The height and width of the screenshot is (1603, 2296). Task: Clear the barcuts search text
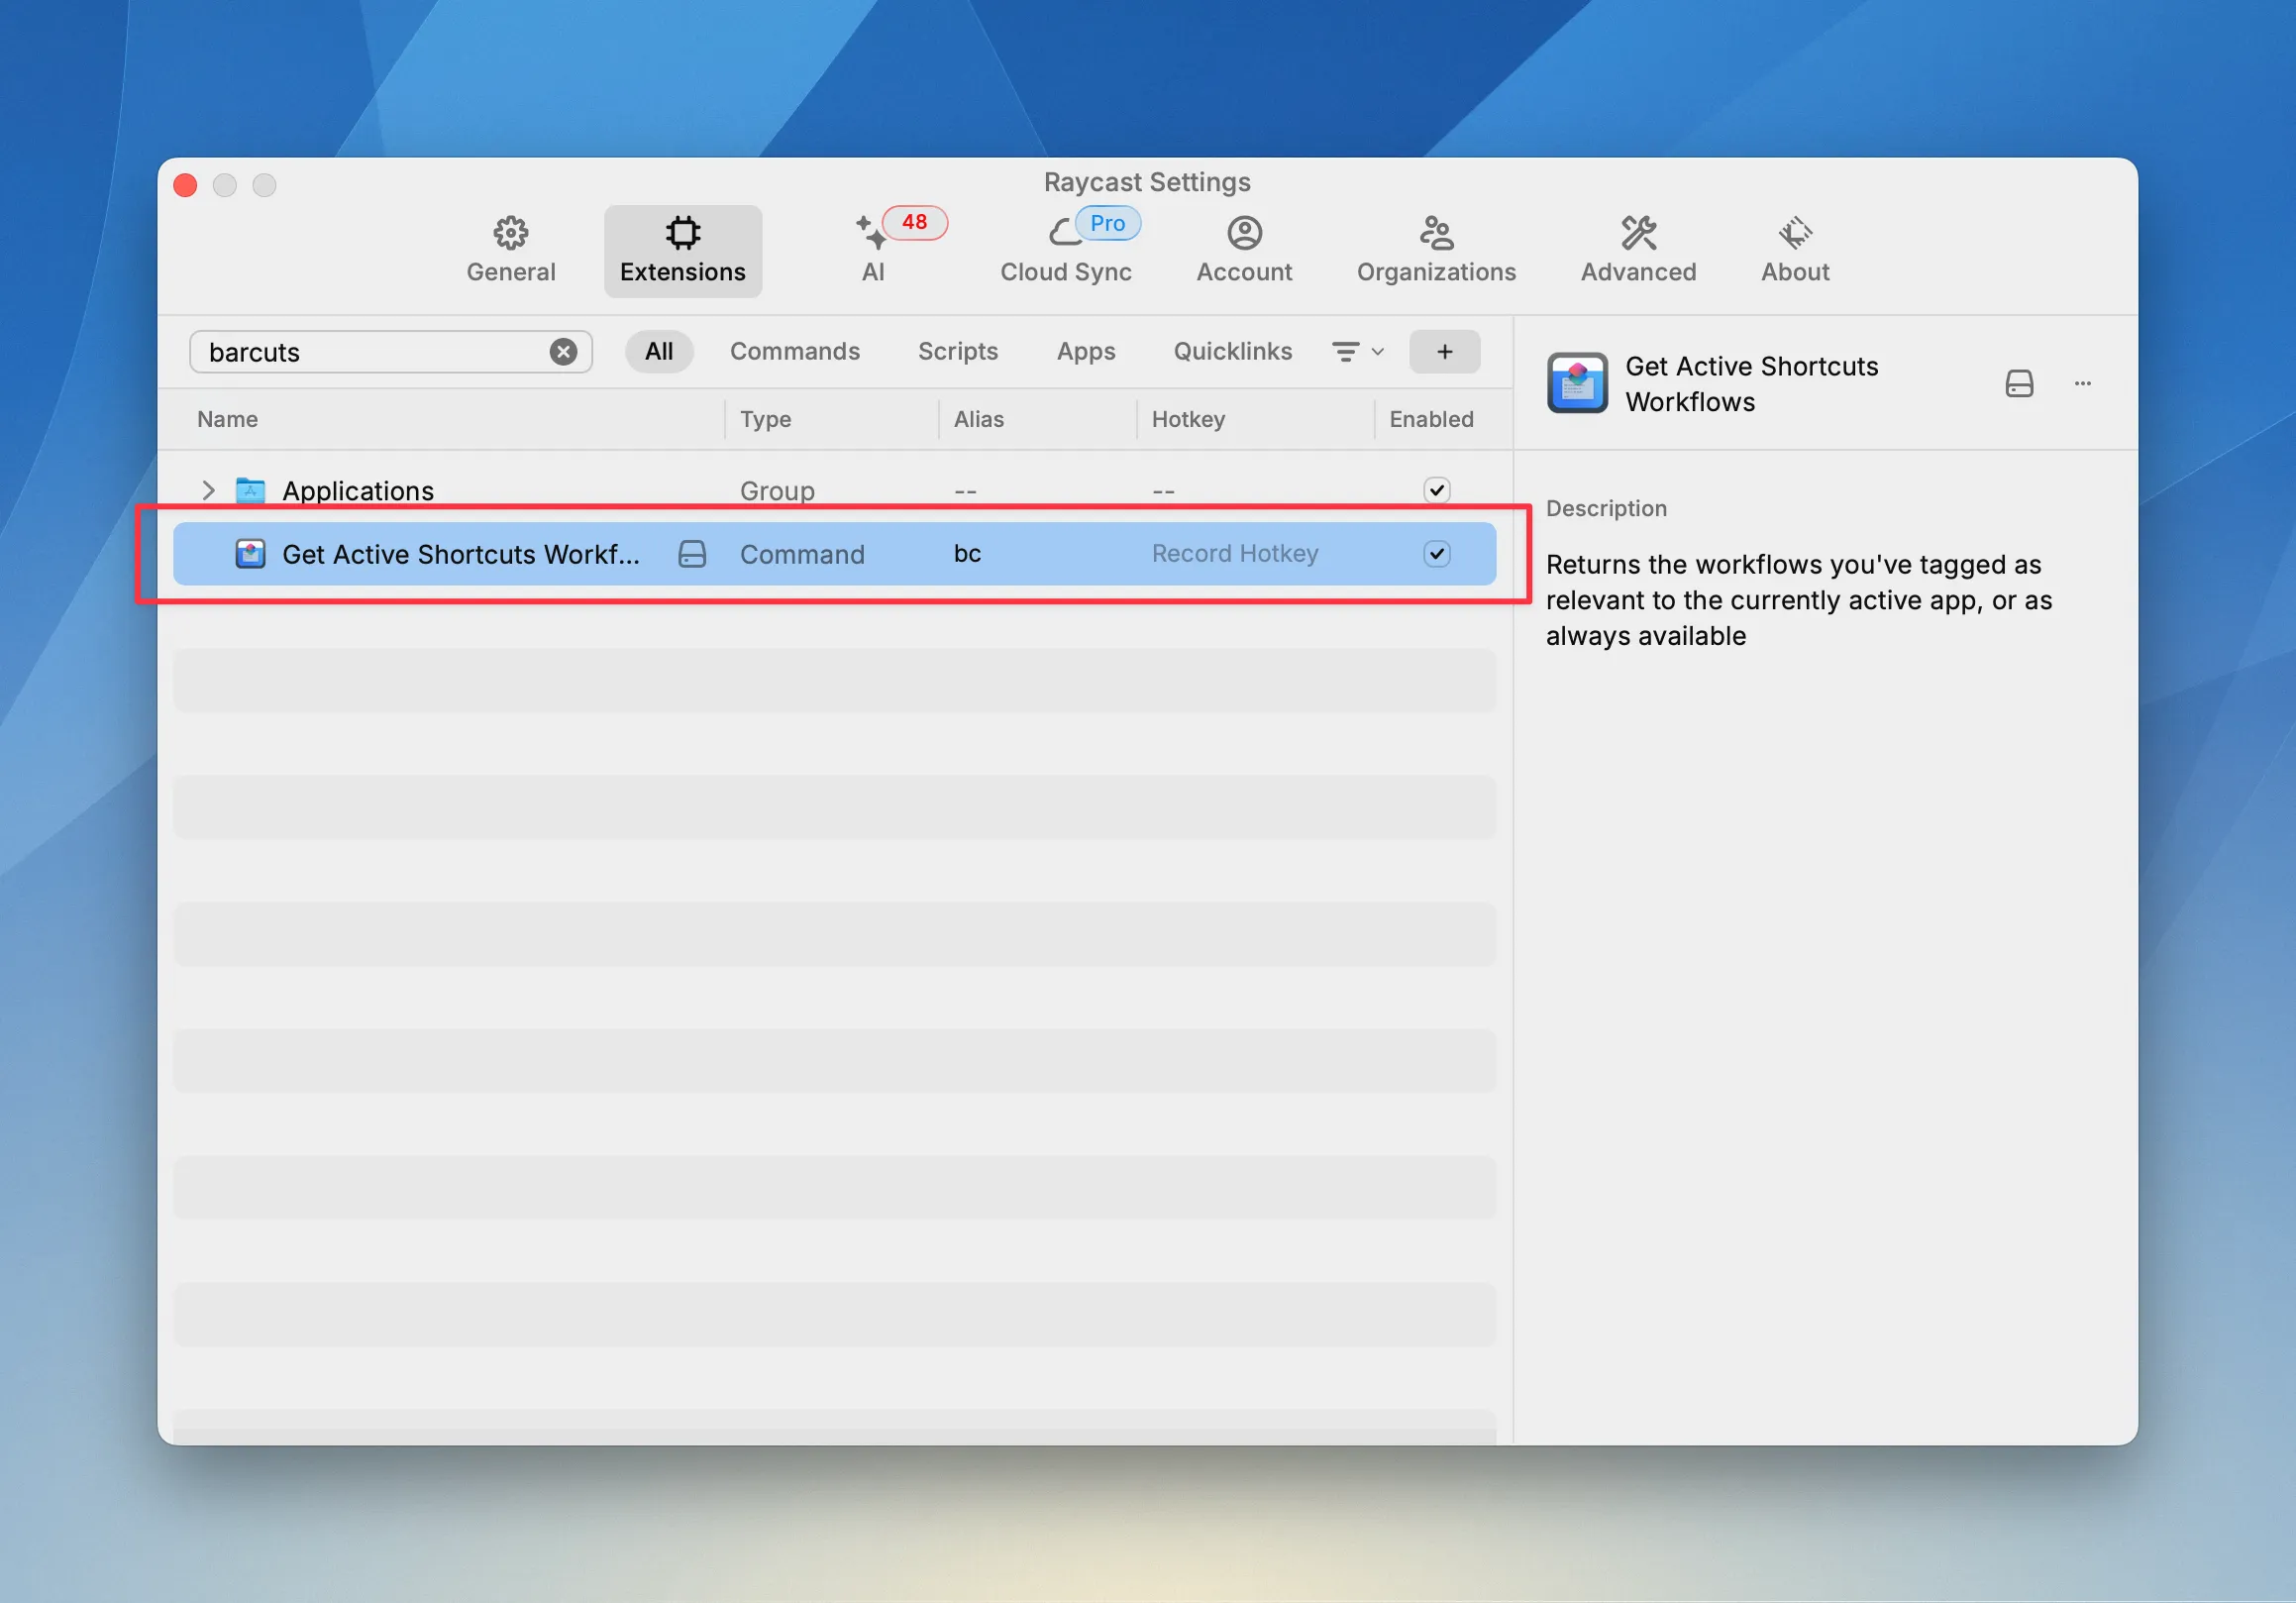[563, 352]
